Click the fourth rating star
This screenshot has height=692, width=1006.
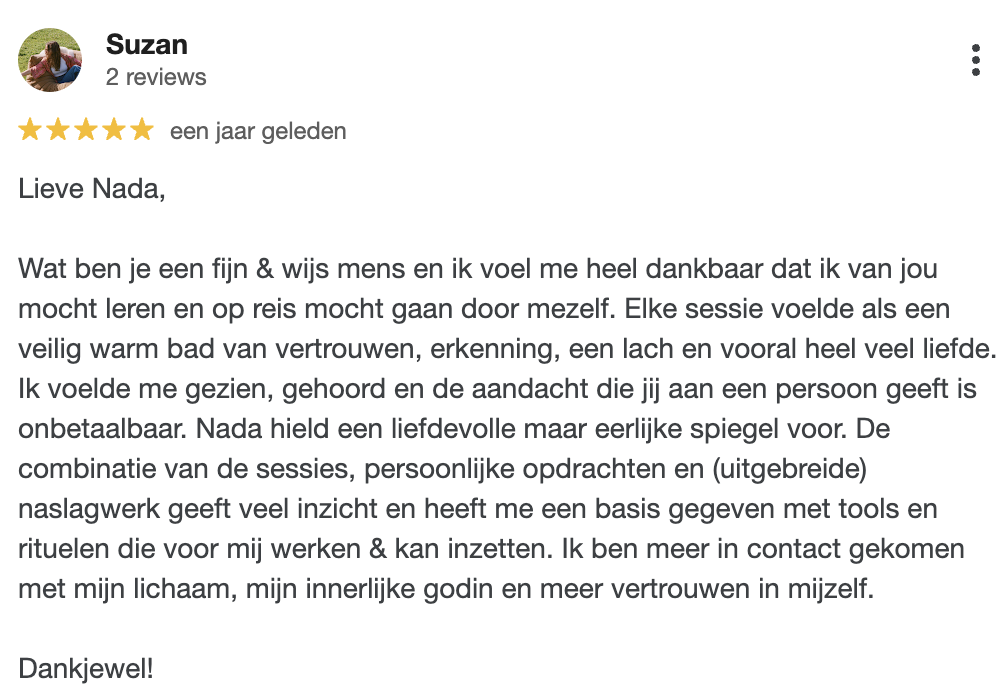(x=114, y=130)
